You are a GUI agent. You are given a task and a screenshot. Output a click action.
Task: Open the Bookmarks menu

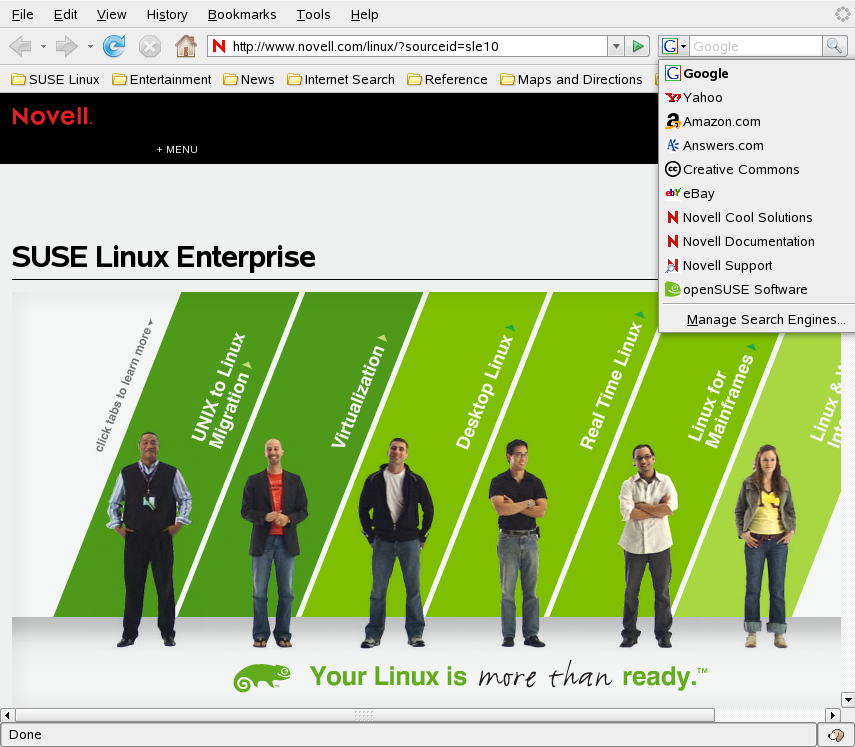[x=242, y=15]
